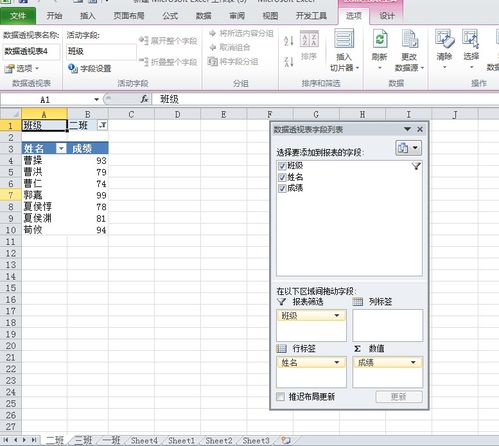Toggle the 班级 field checkbox
Image resolution: width=499 pixels, height=446 pixels.
point(282,166)
